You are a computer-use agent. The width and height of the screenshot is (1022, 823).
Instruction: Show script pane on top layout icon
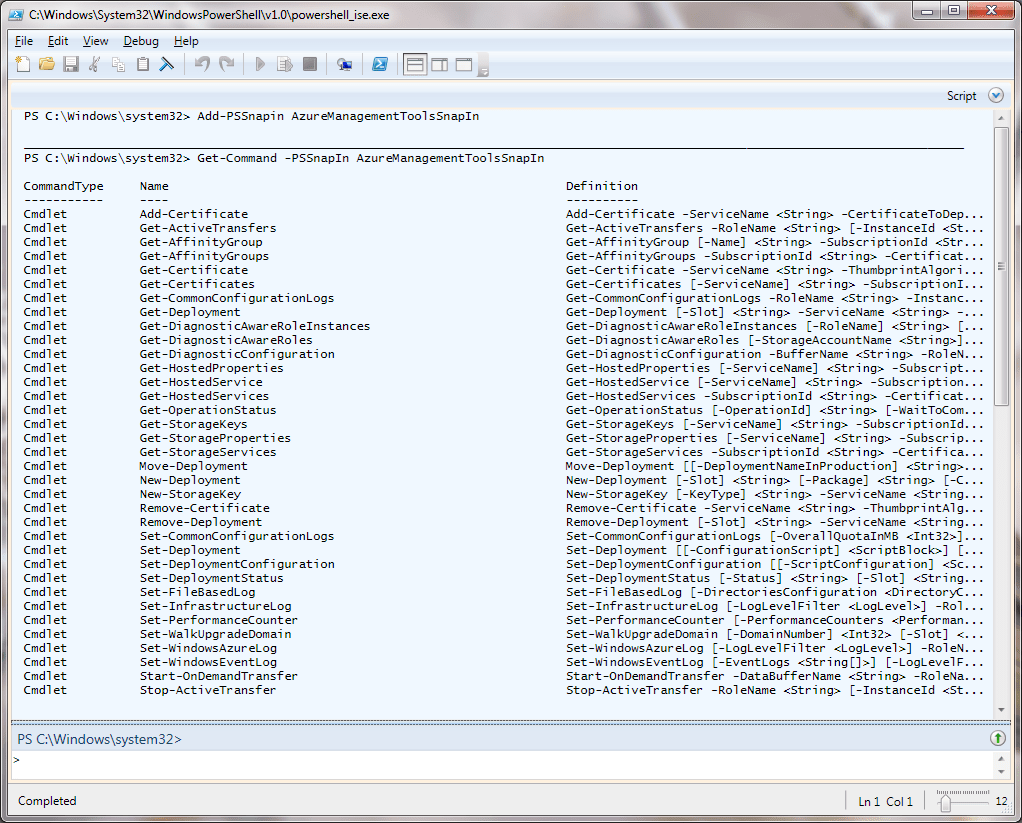tap(415, 64)
